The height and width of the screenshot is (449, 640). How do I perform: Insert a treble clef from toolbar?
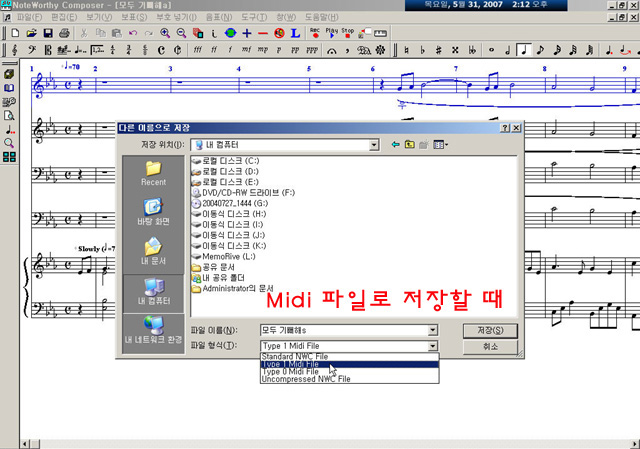(x=15, y=50)
